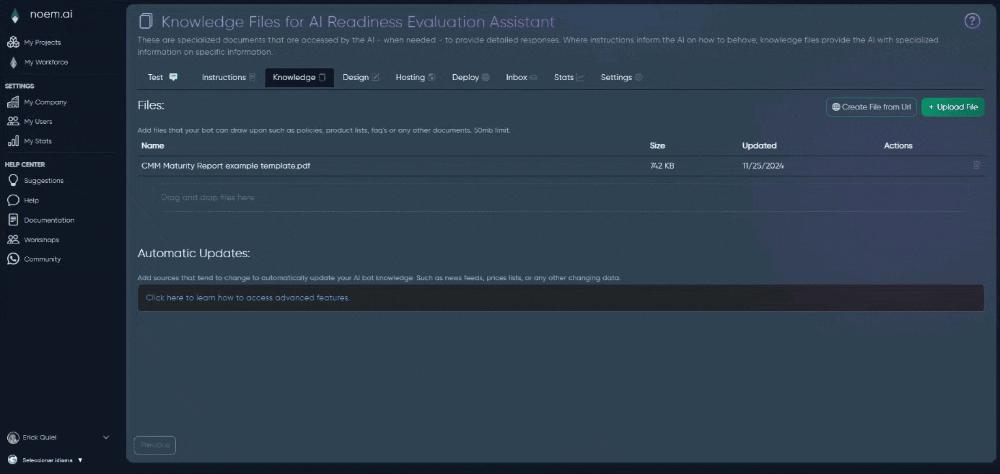
Task: Open the Deploy tab
Action: click(470, 77)
